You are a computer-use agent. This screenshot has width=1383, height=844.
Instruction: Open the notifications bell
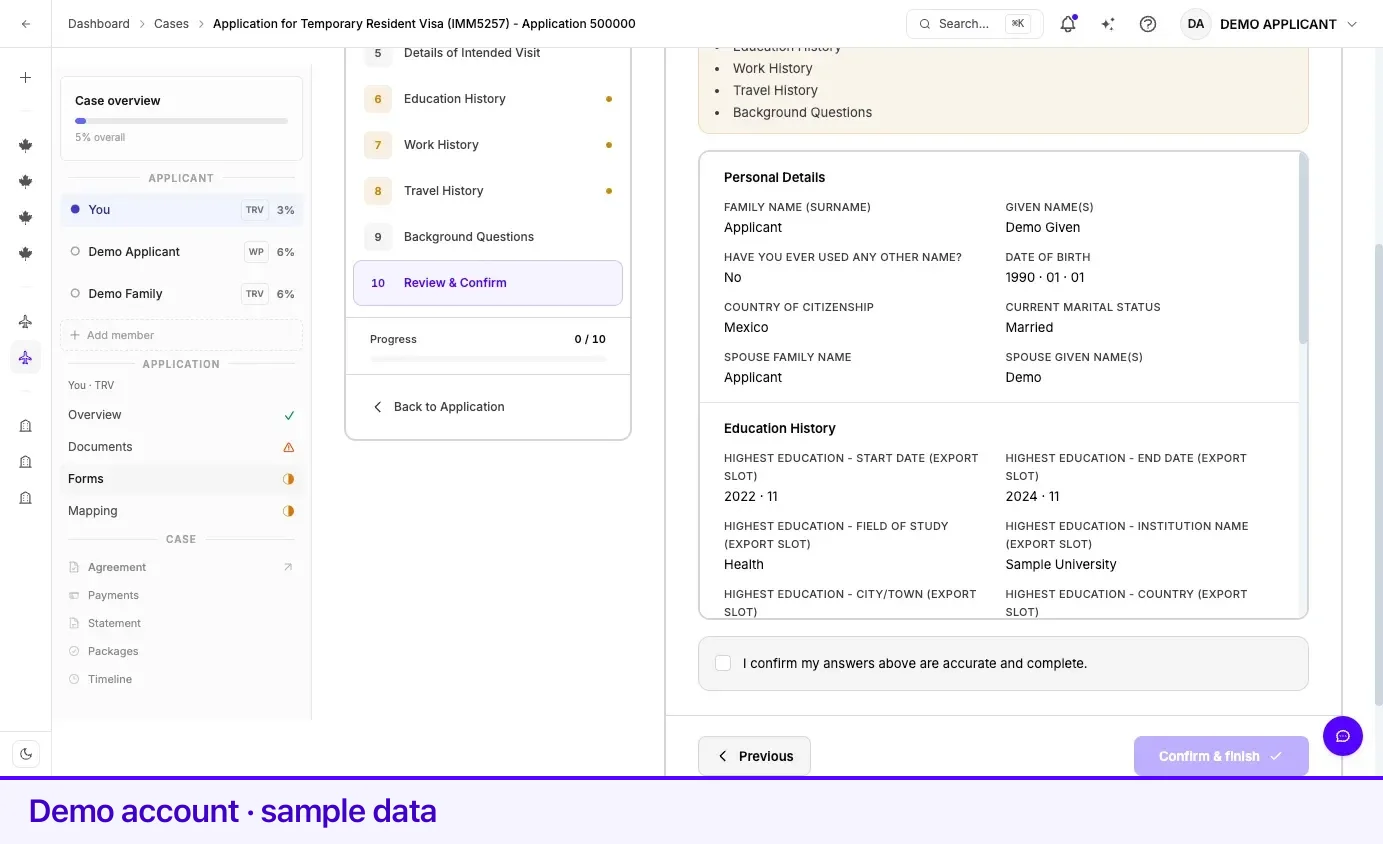click(1068, 24)
